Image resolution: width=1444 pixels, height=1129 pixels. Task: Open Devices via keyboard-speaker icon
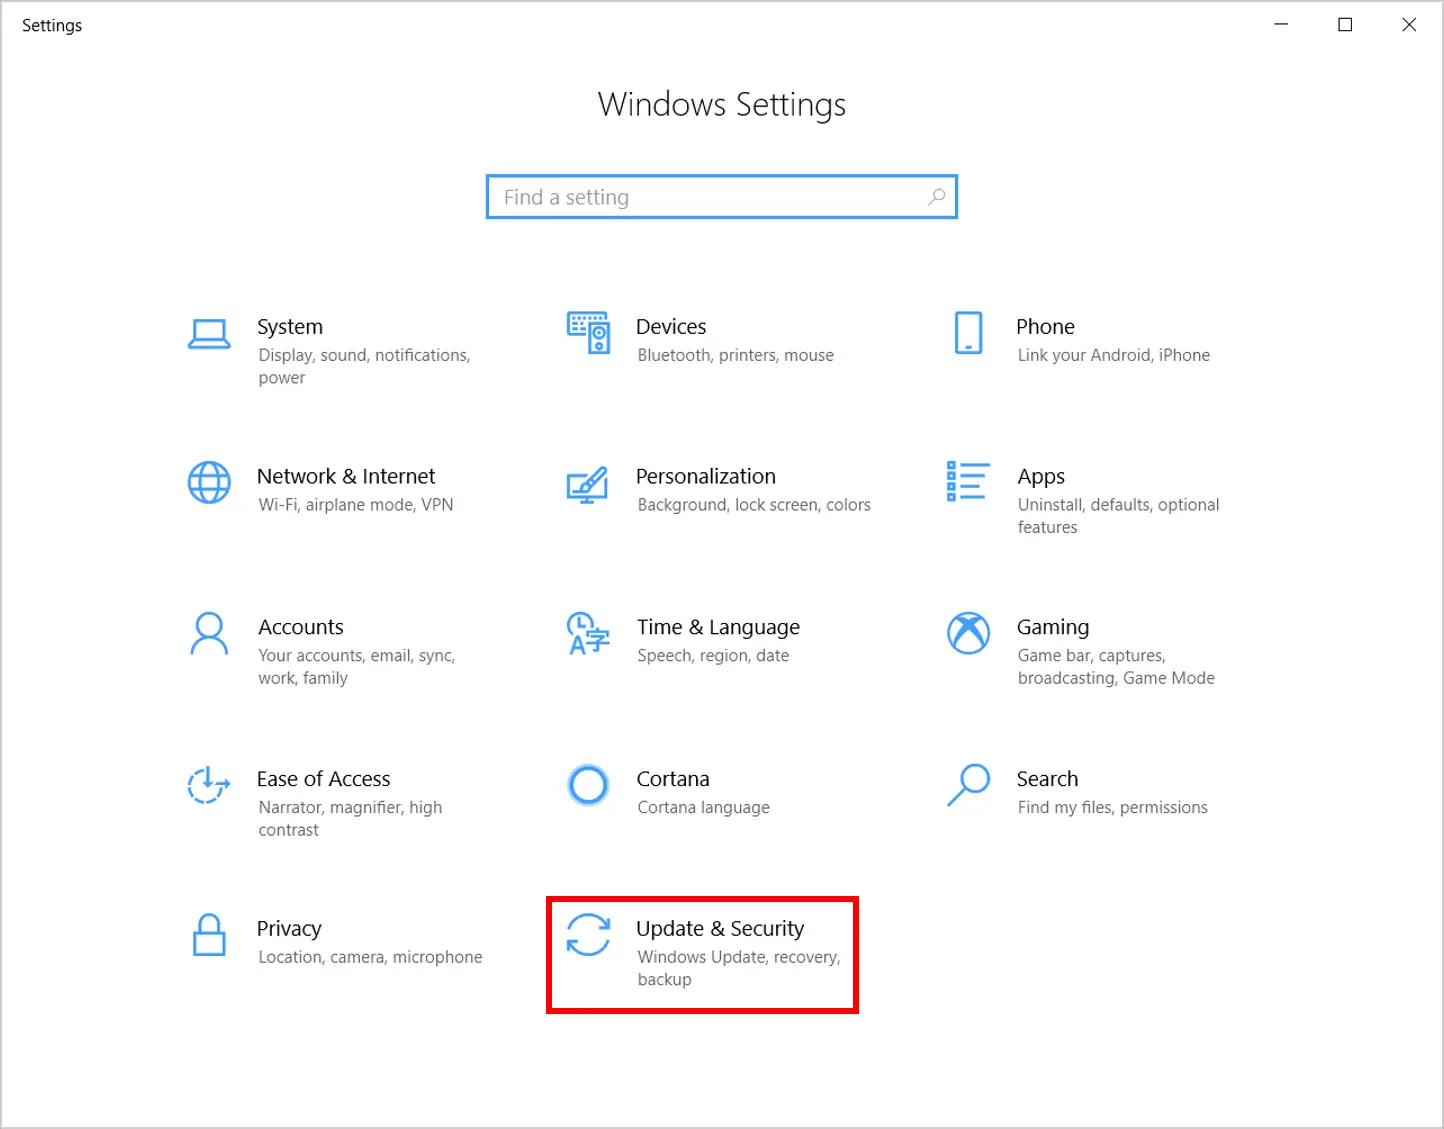coord(588,332)
